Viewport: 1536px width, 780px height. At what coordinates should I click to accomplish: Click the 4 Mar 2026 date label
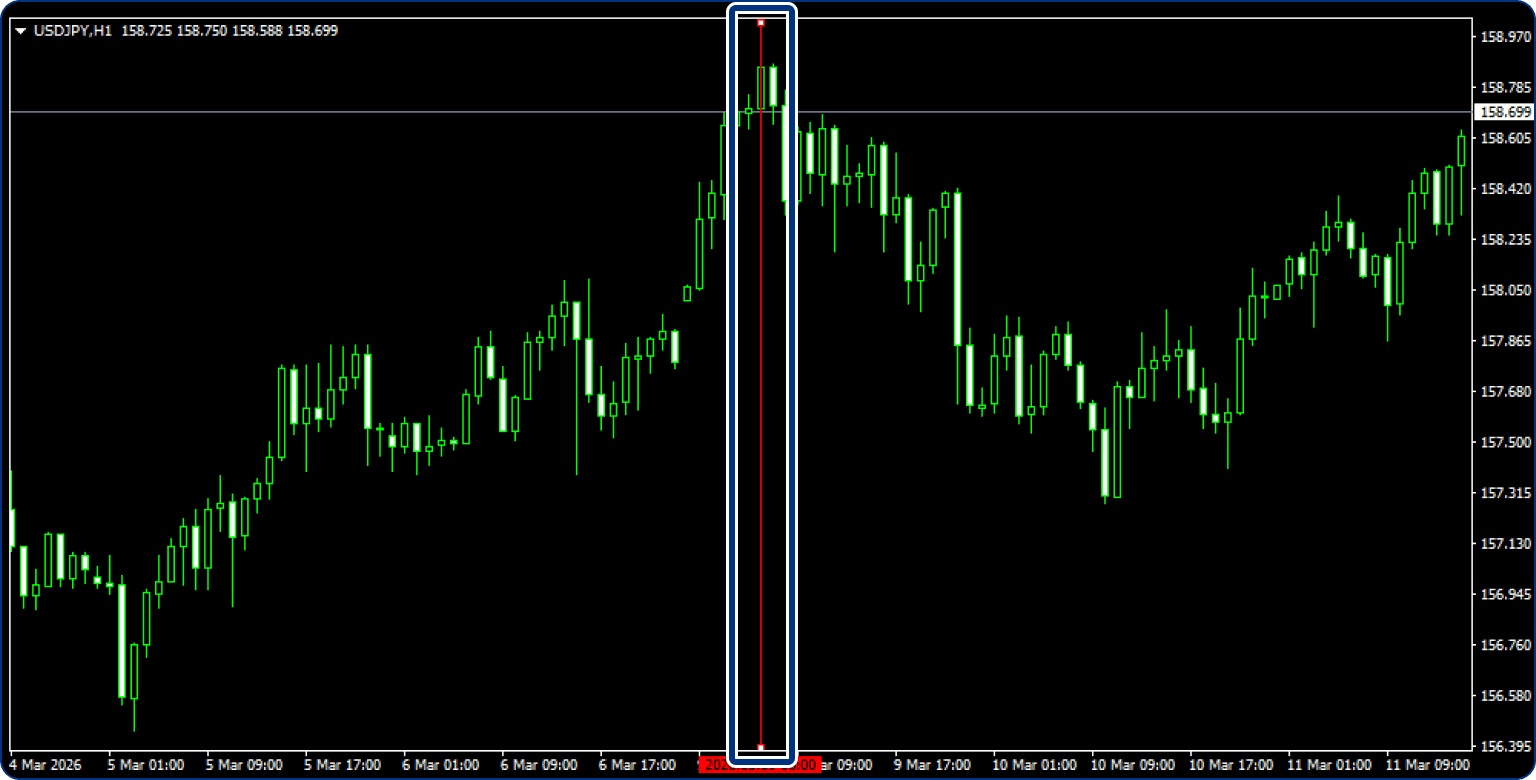47,765
